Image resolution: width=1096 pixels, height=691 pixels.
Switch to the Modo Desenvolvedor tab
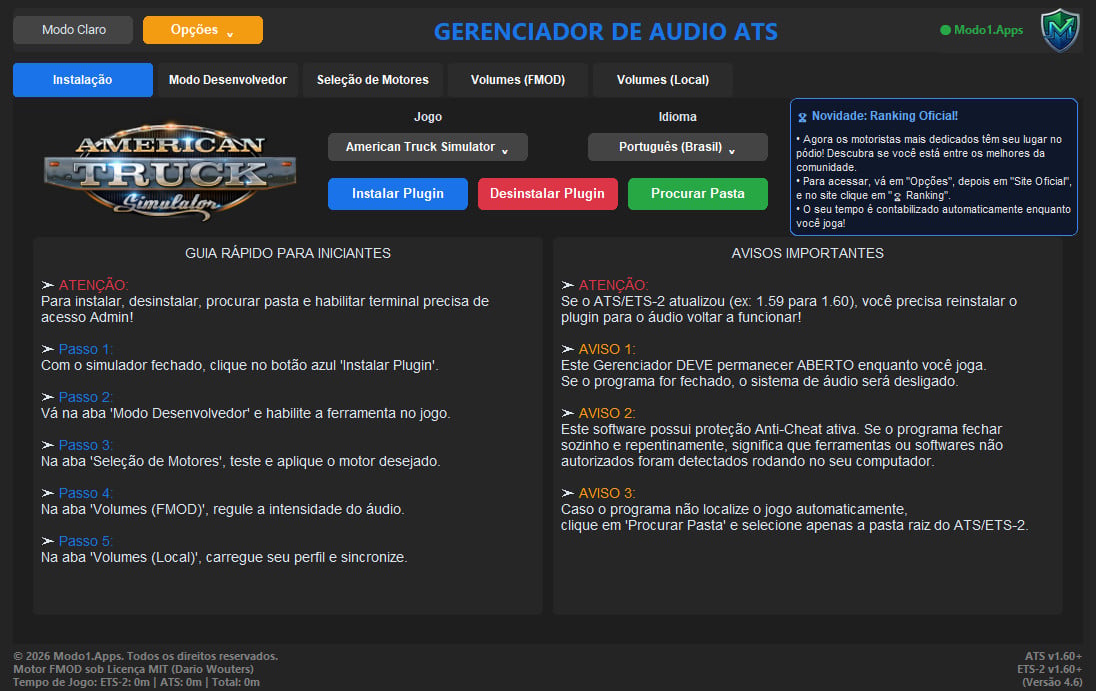[228, 80]
